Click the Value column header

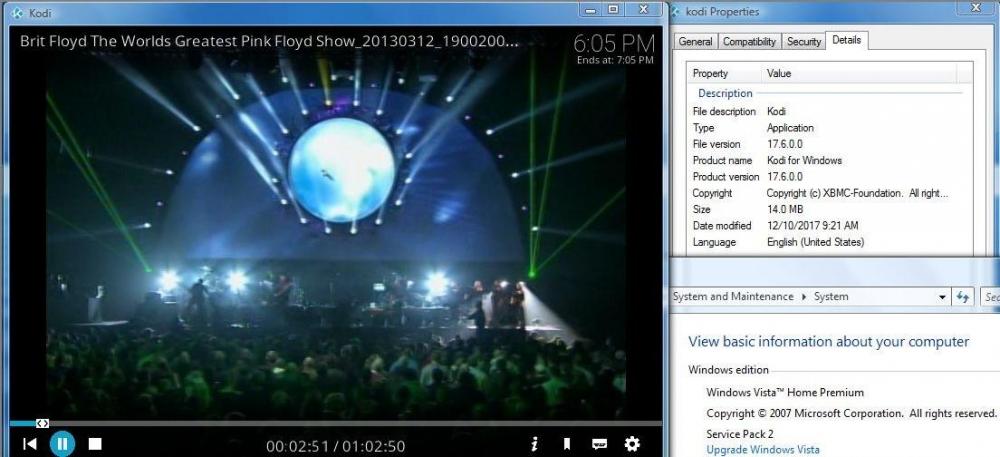pos(779,73)
